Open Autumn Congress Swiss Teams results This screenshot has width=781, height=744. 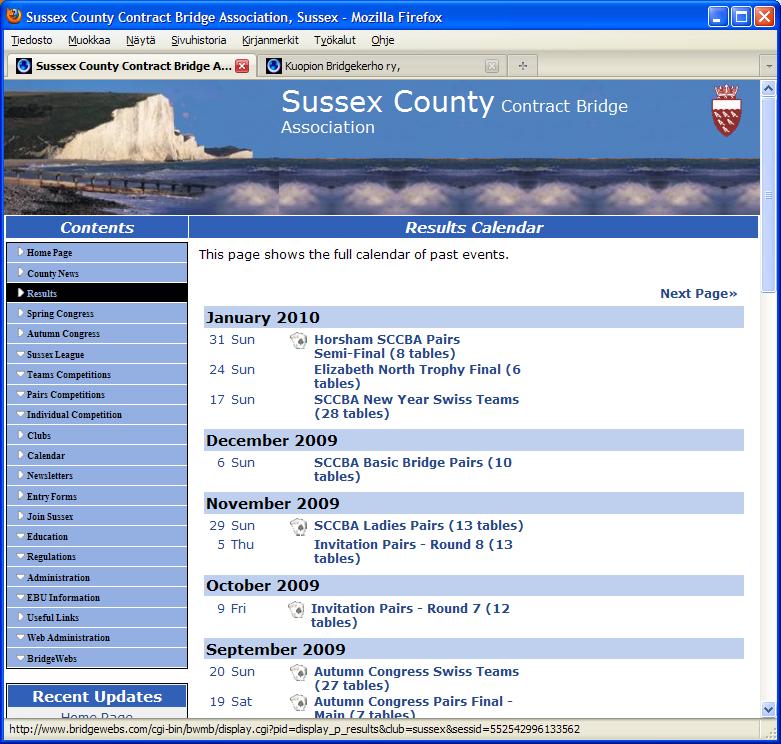(416, 678)
